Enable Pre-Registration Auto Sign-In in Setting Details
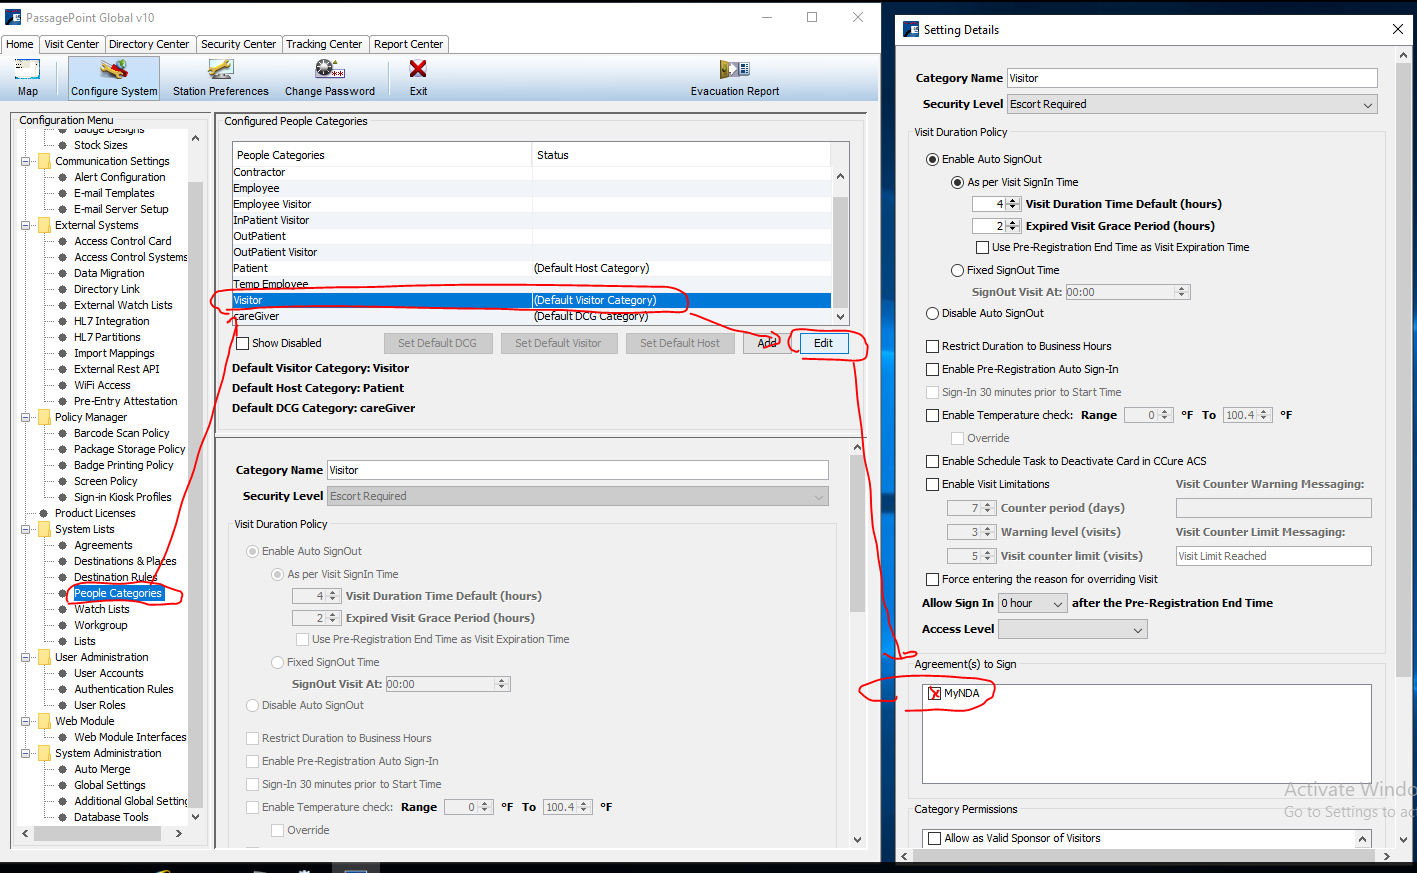The image size is (1417, 873). point(933,369)
